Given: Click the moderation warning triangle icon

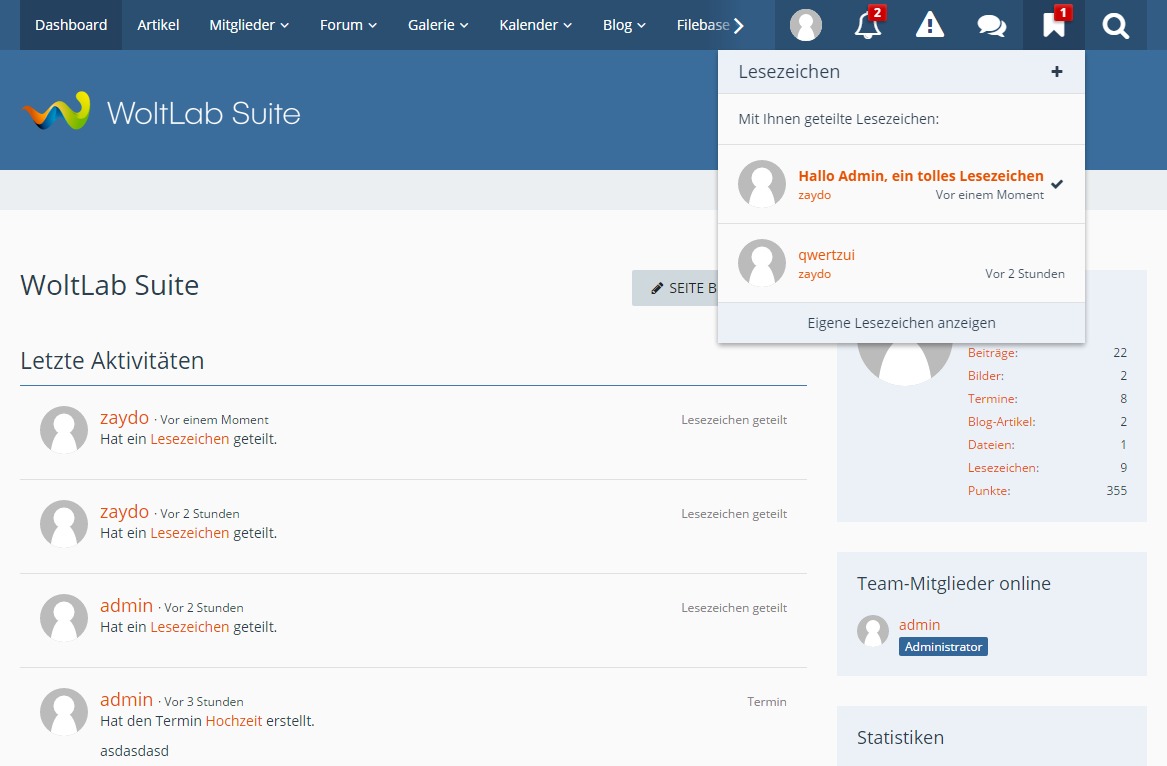Looking at the screenshot, I should tap(930, 25).
